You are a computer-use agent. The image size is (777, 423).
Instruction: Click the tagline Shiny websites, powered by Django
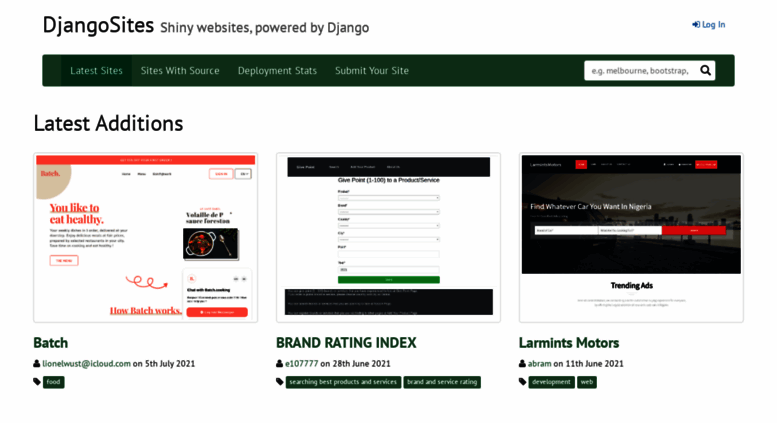265,28
